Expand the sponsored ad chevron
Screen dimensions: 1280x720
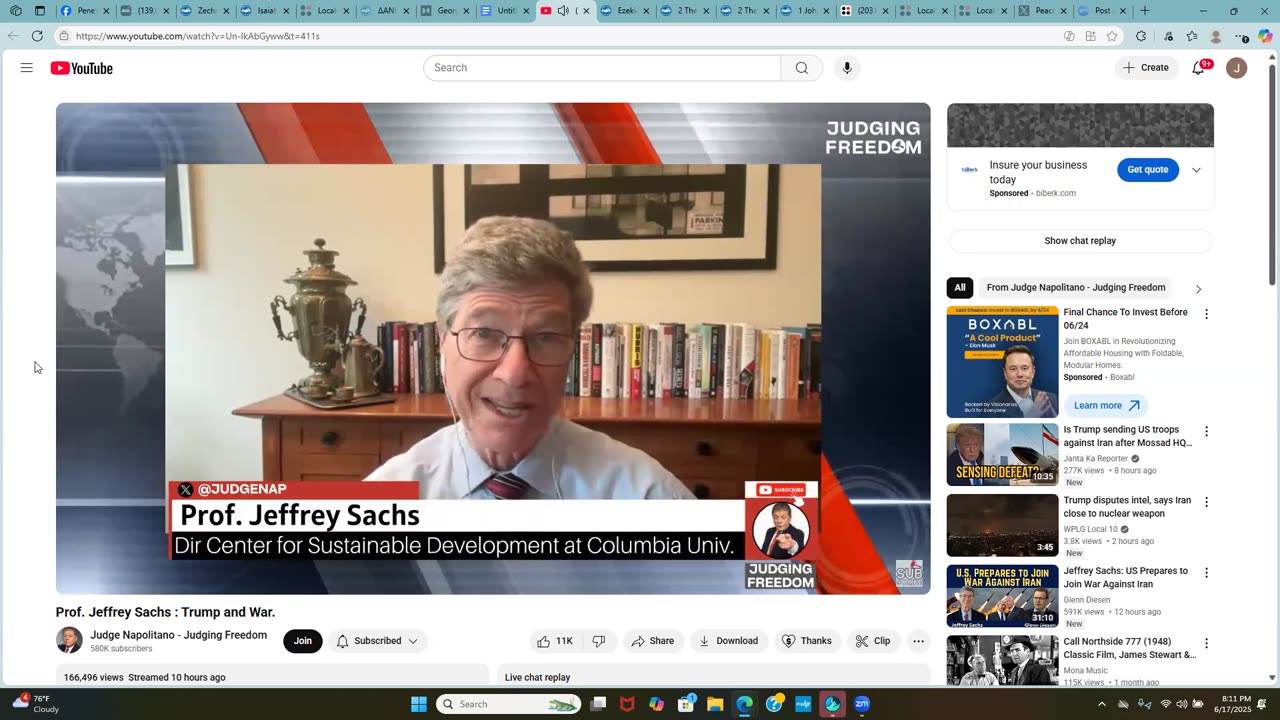[x=1196, y=170]
